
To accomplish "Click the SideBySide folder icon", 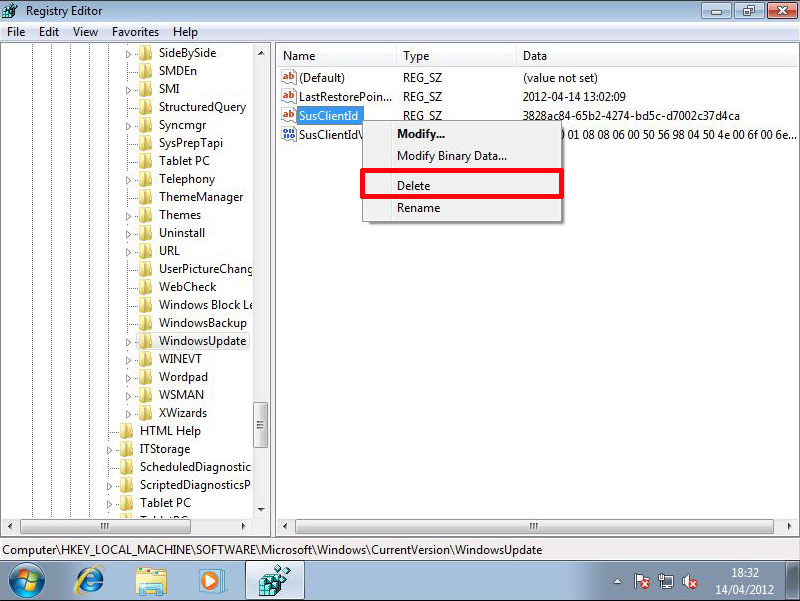I will (146, 53).
